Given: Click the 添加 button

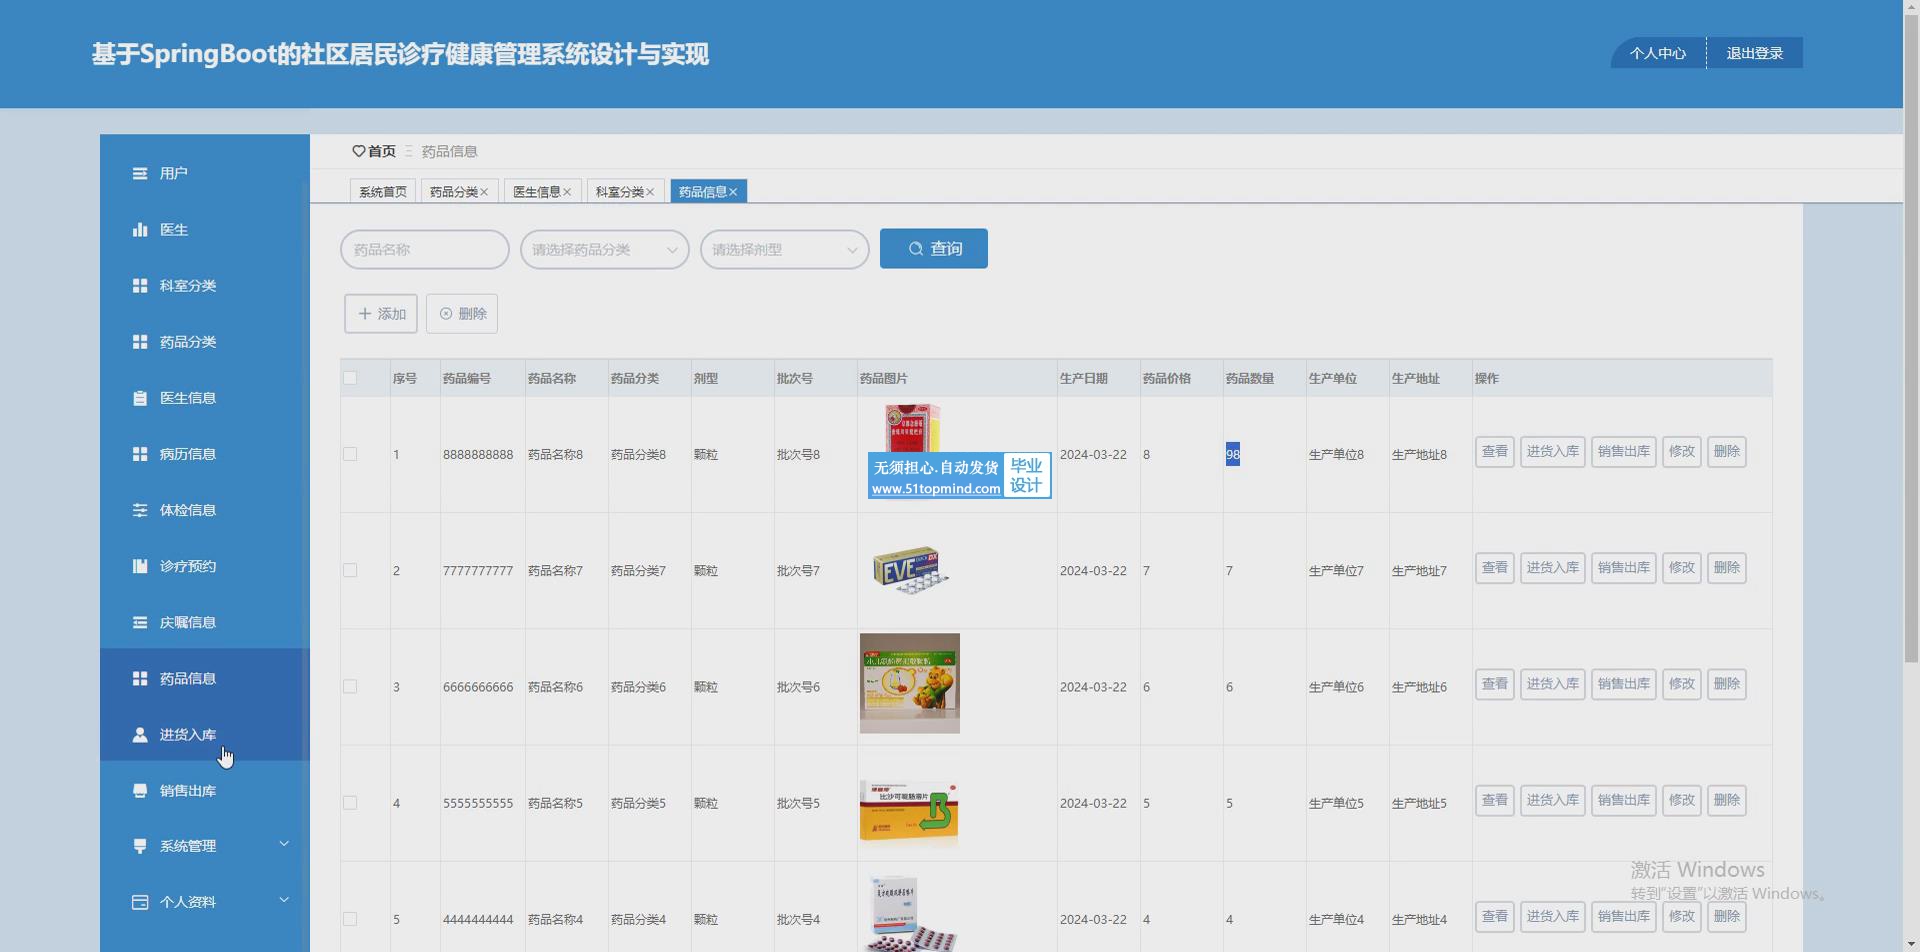Looking at the screenshot, I should coord(381,314).
